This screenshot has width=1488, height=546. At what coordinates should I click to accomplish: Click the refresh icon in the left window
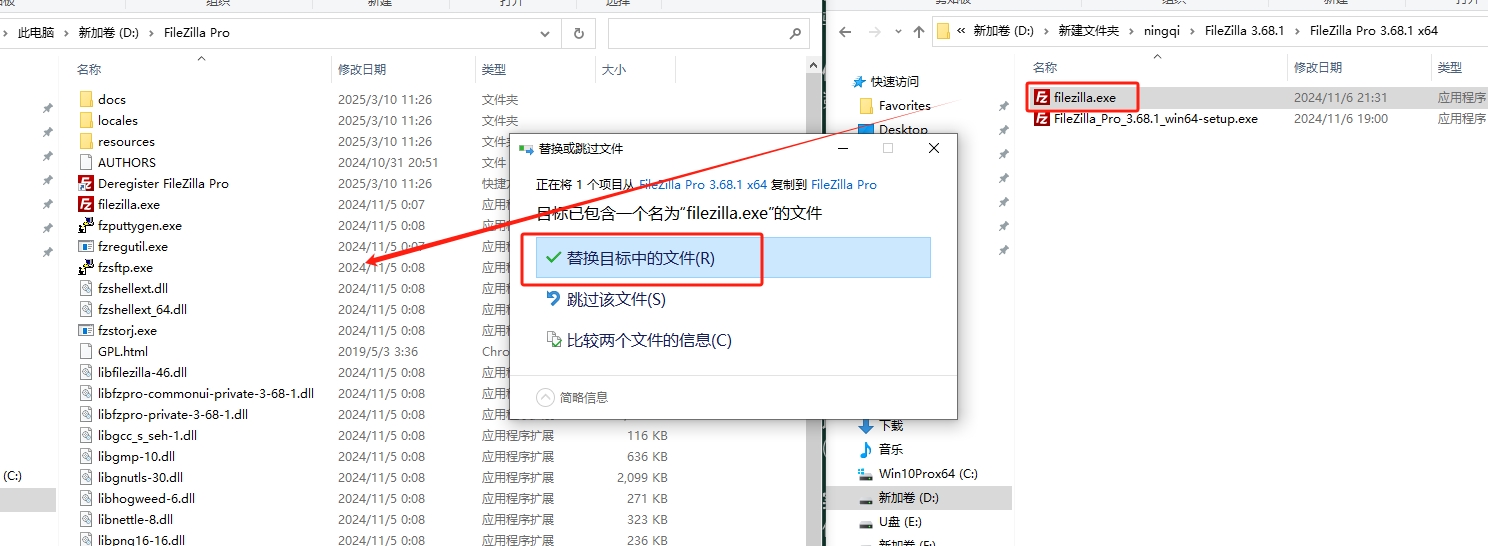pyautogui.click(x=578, y=33)
